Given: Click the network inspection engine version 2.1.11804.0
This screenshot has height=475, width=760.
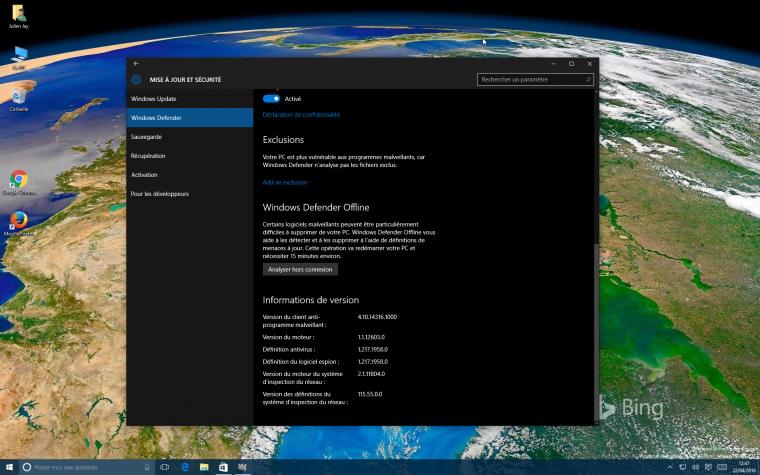Looking at the screenshot, I should pyautogui.click(x=371, y=374).
